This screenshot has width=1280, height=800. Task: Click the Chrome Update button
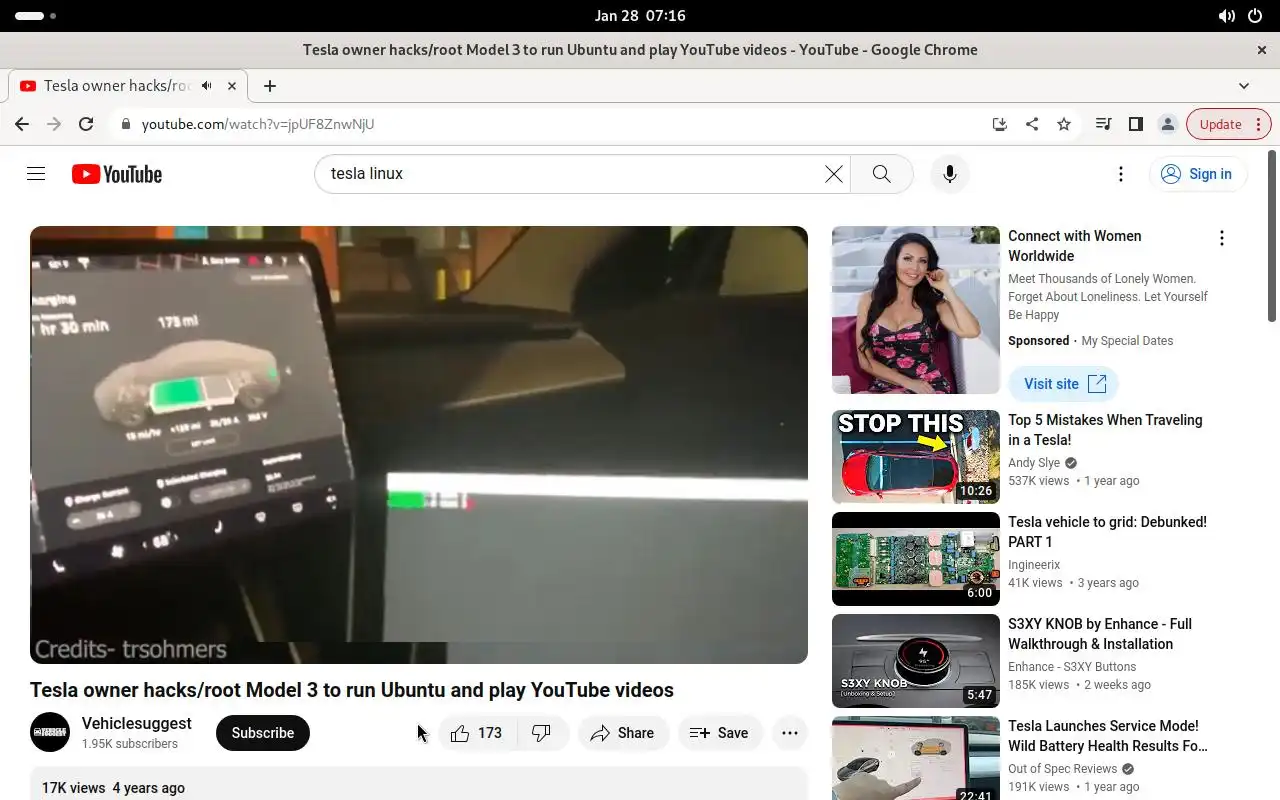(x=1229, y=124)
